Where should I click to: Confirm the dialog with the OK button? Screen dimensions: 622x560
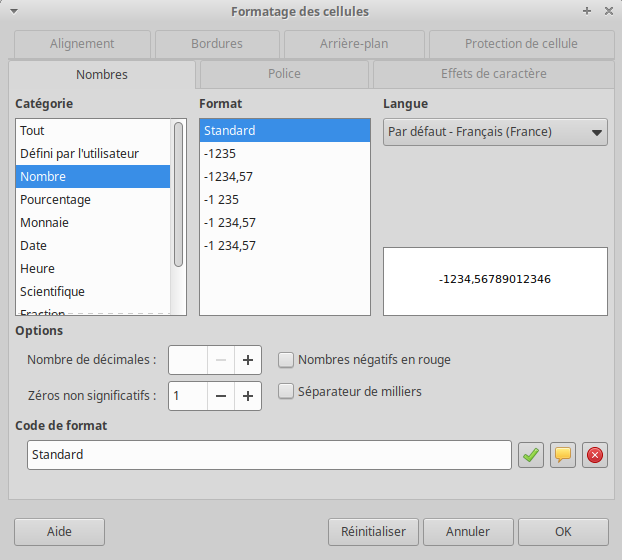click(x=563, y=532)
